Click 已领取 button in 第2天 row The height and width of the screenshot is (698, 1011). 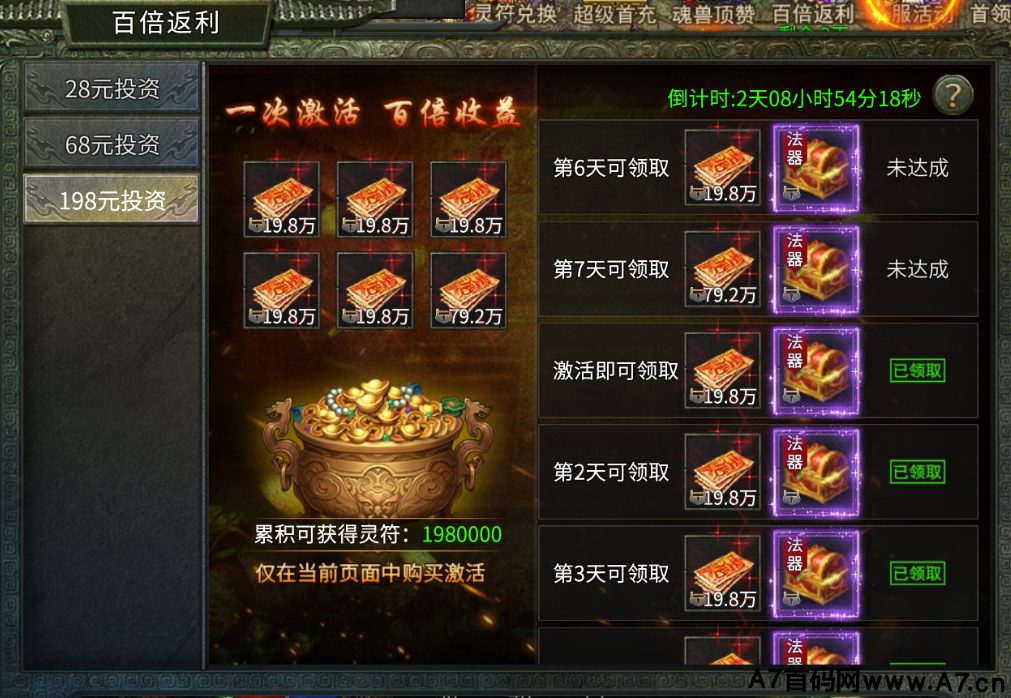(918, 472)
